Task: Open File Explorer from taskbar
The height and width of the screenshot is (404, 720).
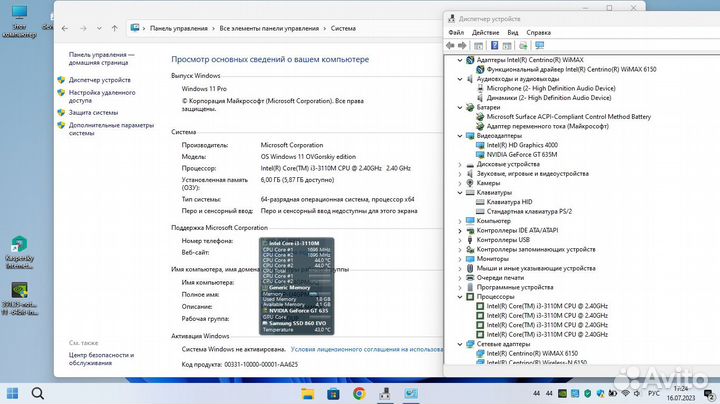Action: pos(308,393)
